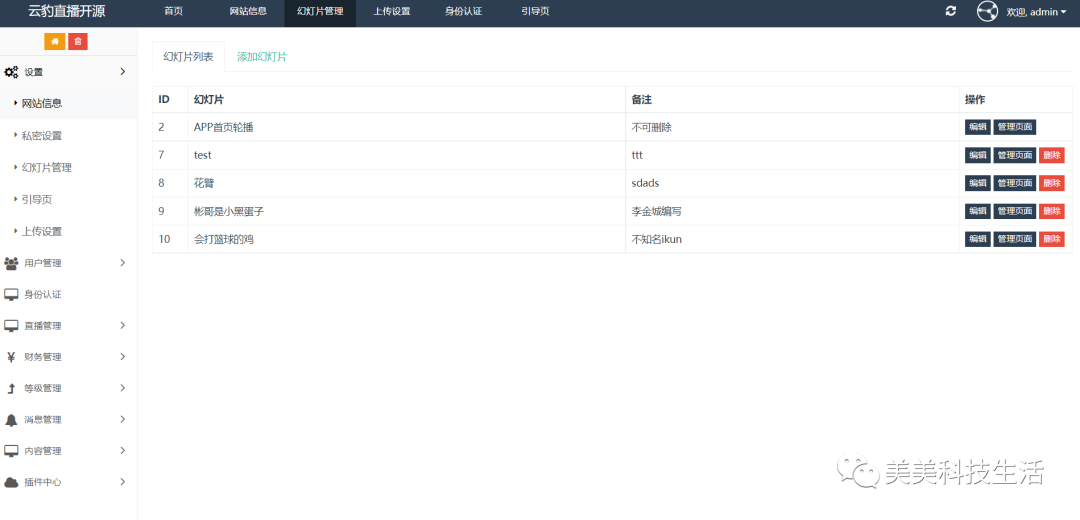Click the round admin avatar icon

click(x=987, y=11)
